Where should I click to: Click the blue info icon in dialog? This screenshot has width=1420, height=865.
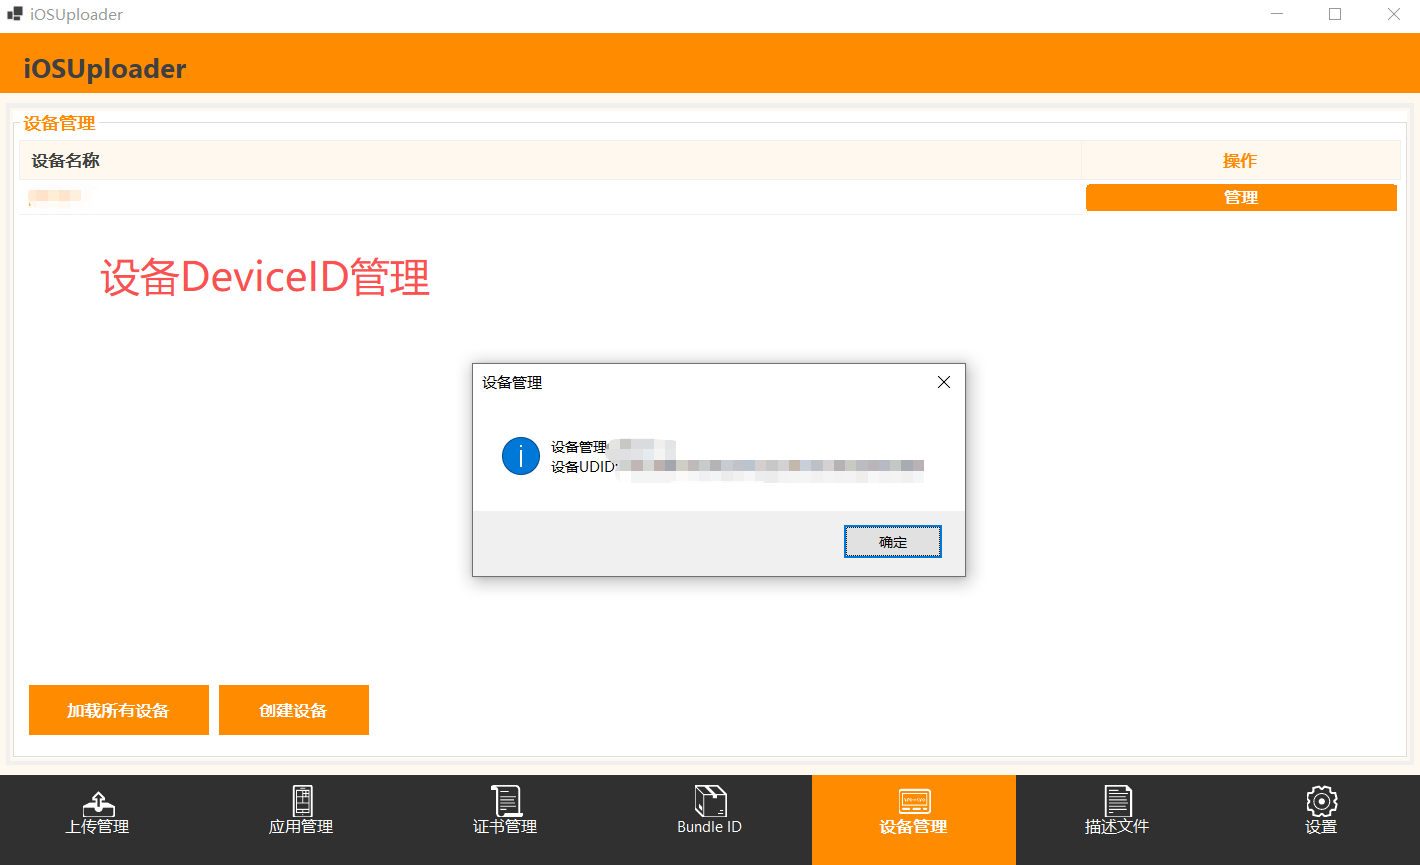521,456
